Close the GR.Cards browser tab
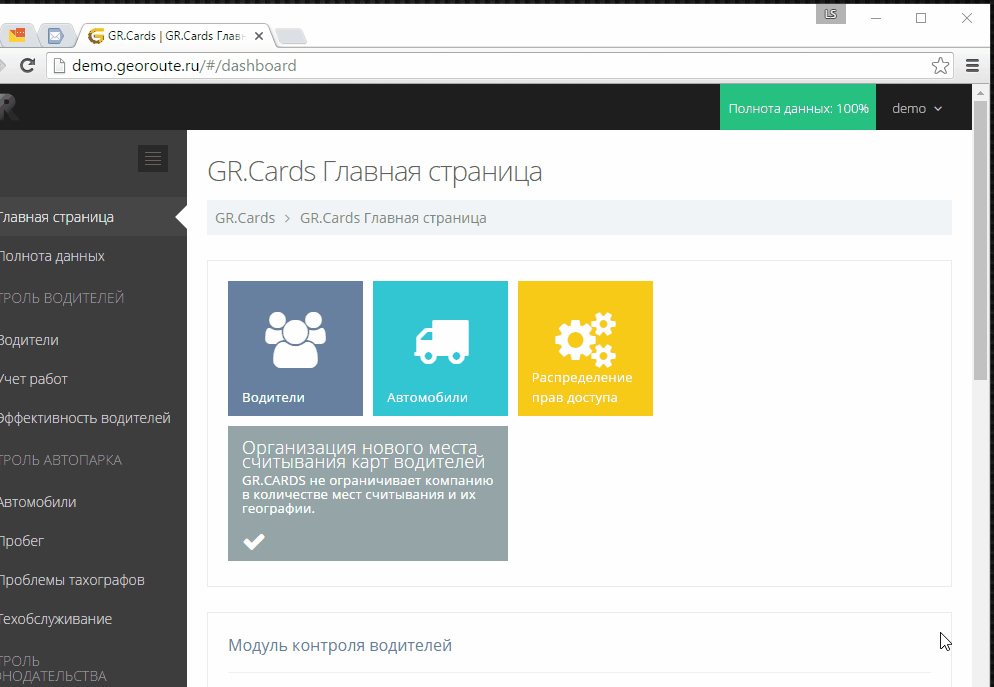The width and height of the screenshot is (994, 687). point(259,36)
